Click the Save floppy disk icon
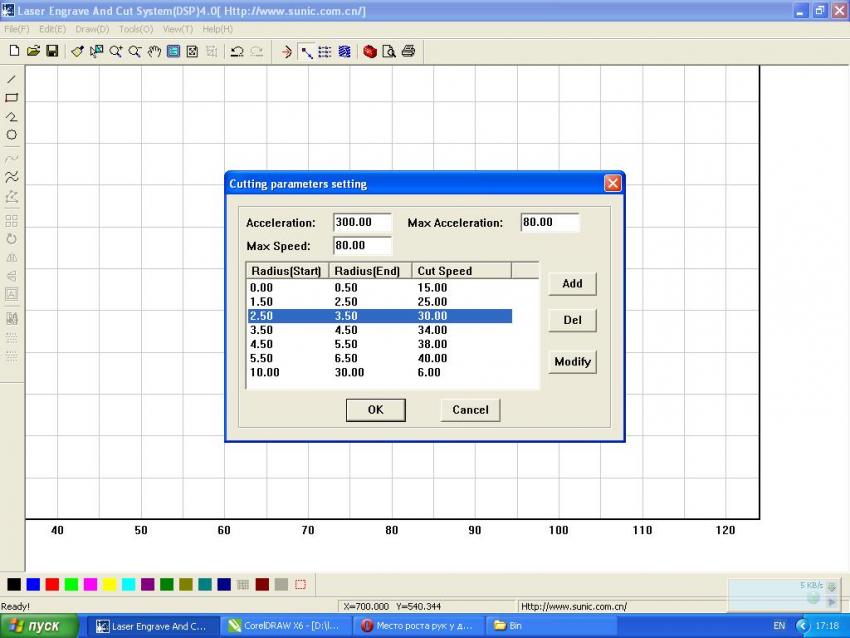The image size is (850, 638). click(52, 51)
